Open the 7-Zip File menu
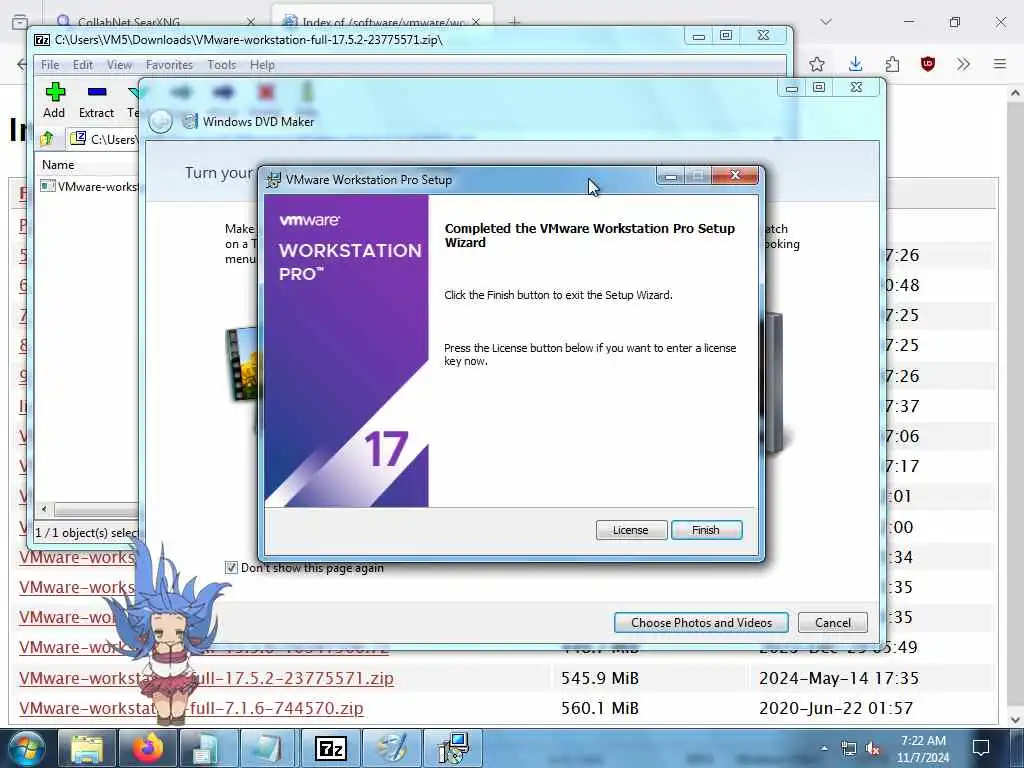Screen dimensions: 1024x768 [x=50, y=65]
